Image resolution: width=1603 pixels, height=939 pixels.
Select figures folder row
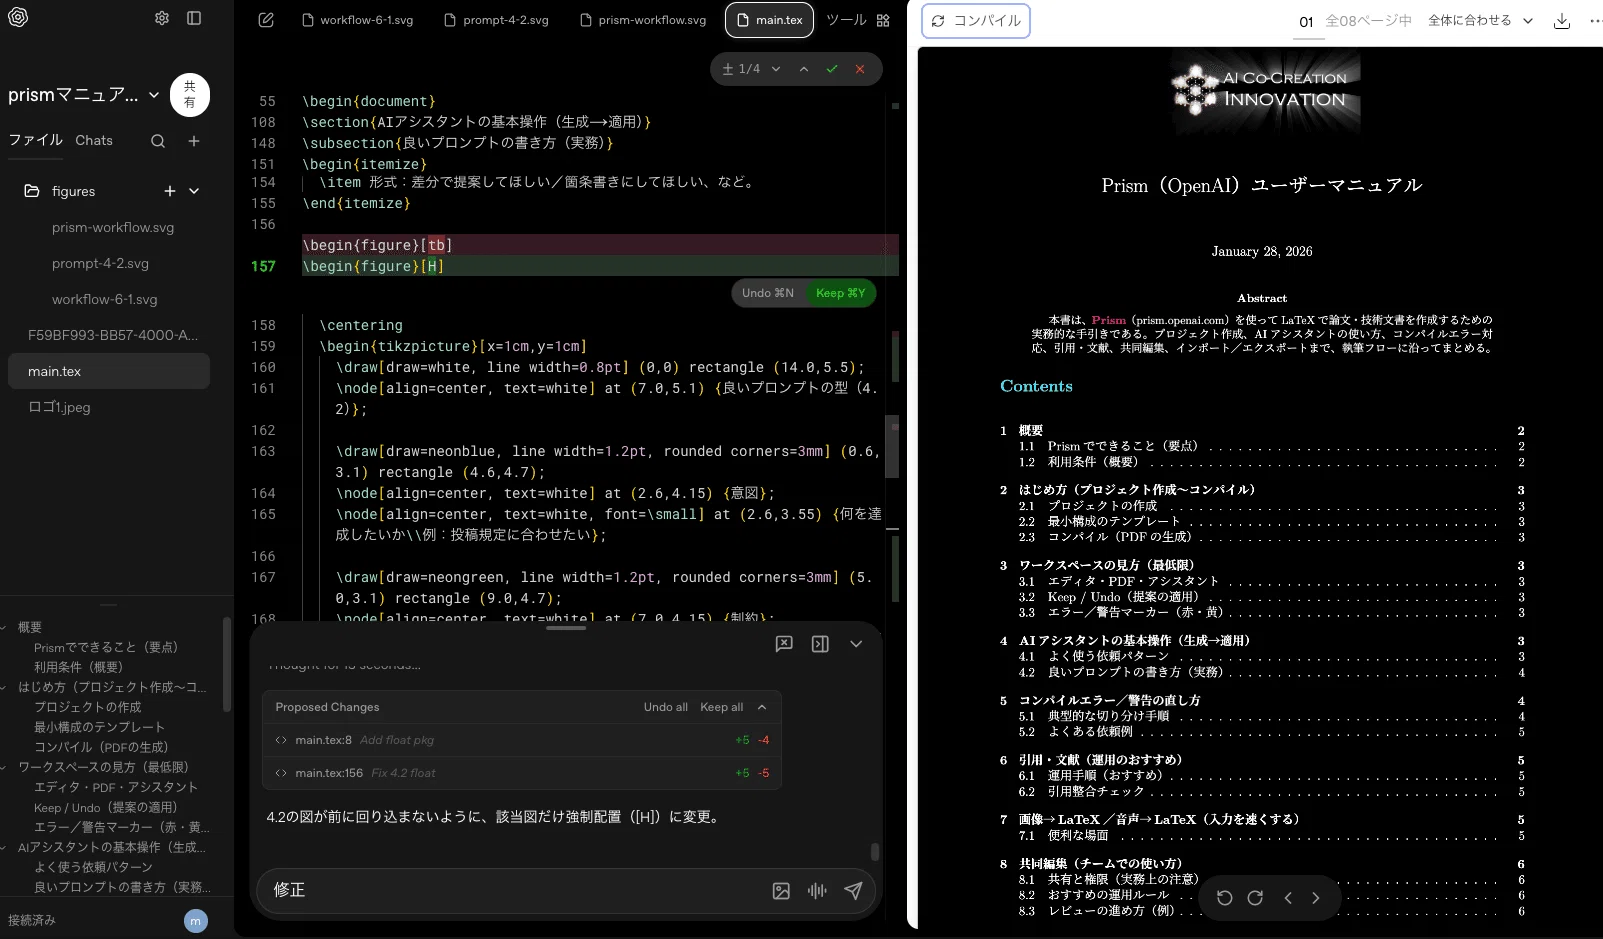110,191
